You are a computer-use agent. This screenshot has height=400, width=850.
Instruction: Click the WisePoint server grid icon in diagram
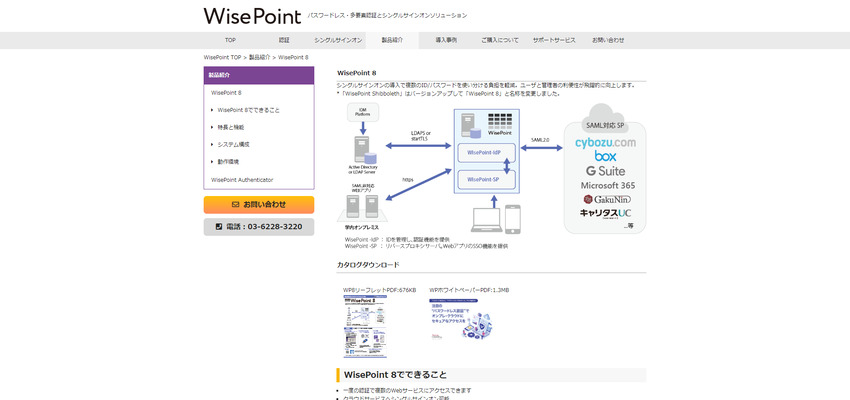pos(499,120)
